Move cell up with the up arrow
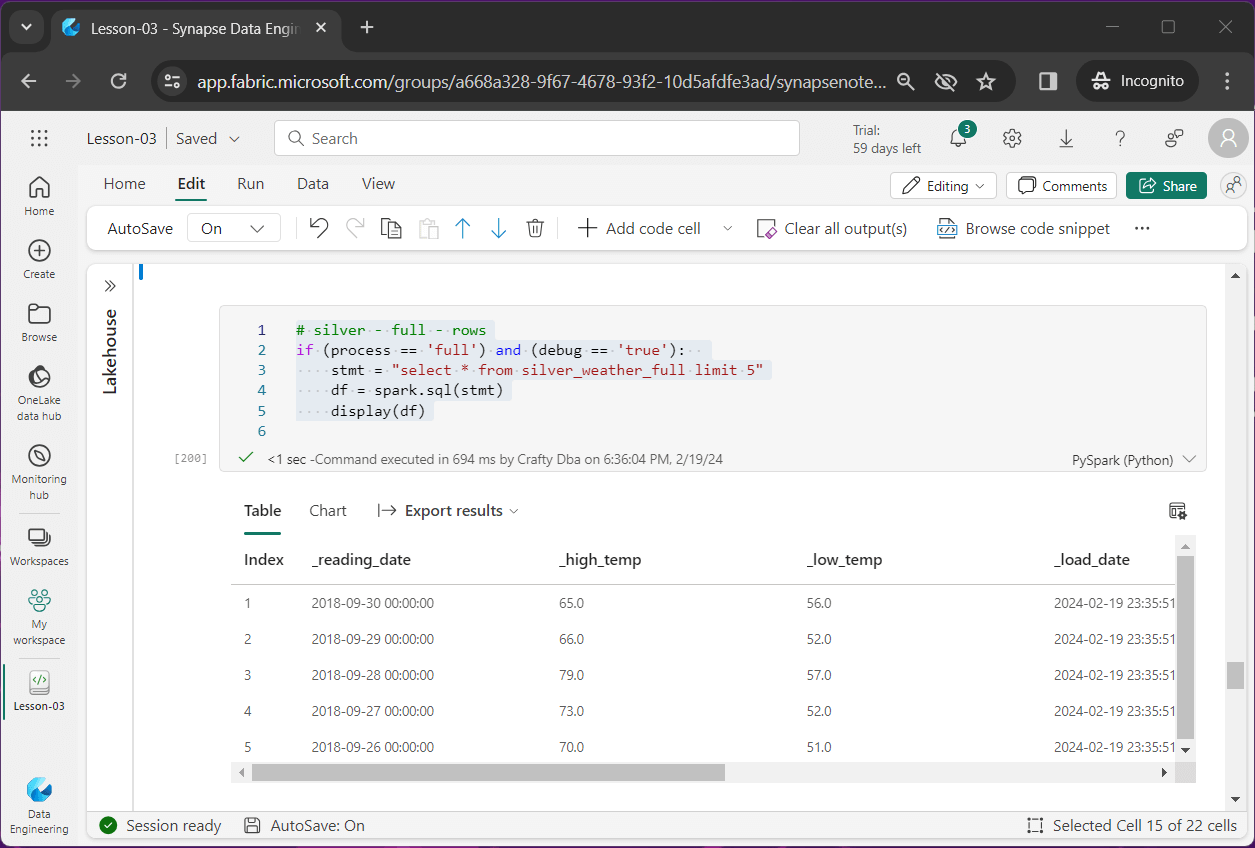 click(462, 229)
